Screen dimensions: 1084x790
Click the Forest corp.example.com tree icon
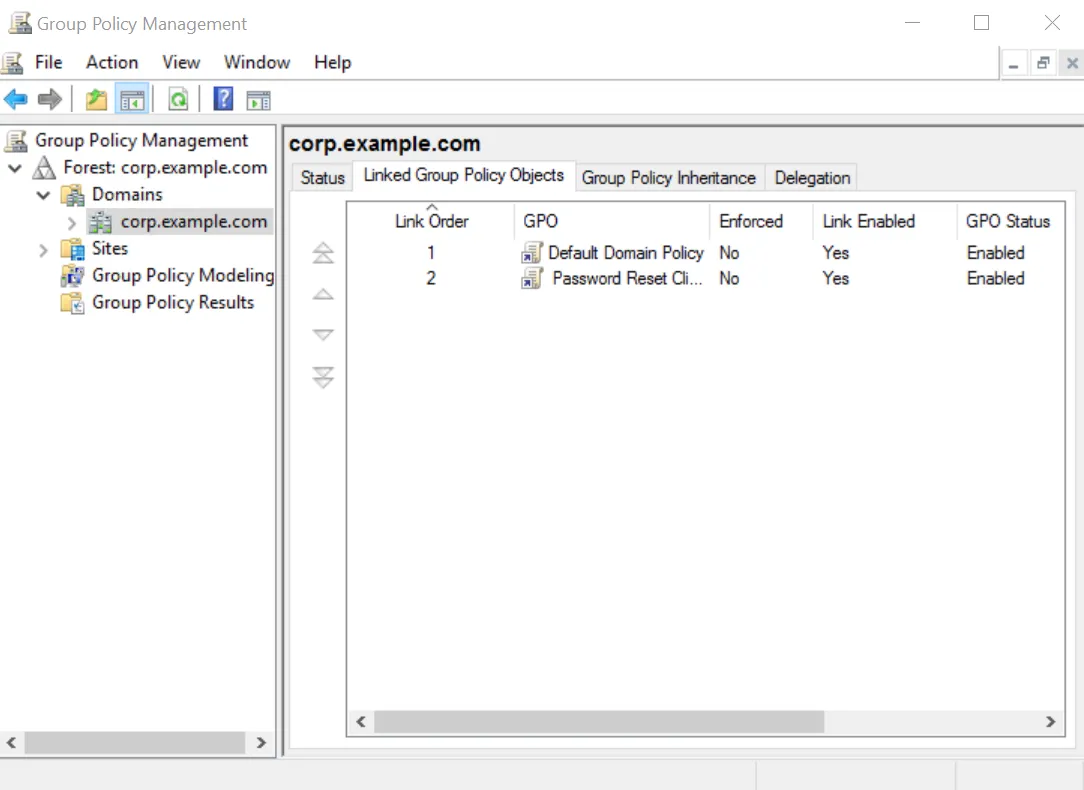coord(44,168)
